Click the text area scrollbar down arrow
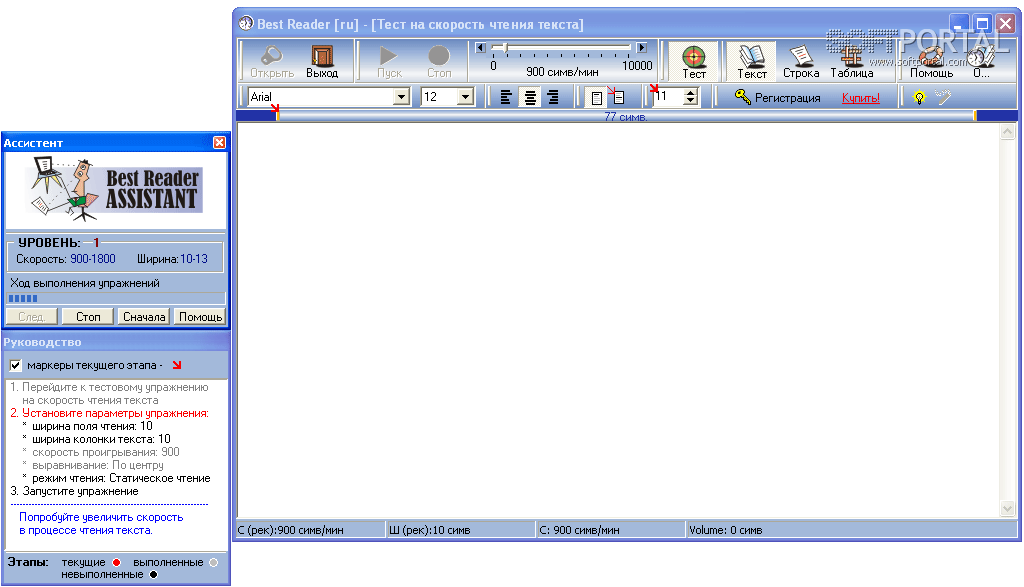 [x=1007, y=508]
